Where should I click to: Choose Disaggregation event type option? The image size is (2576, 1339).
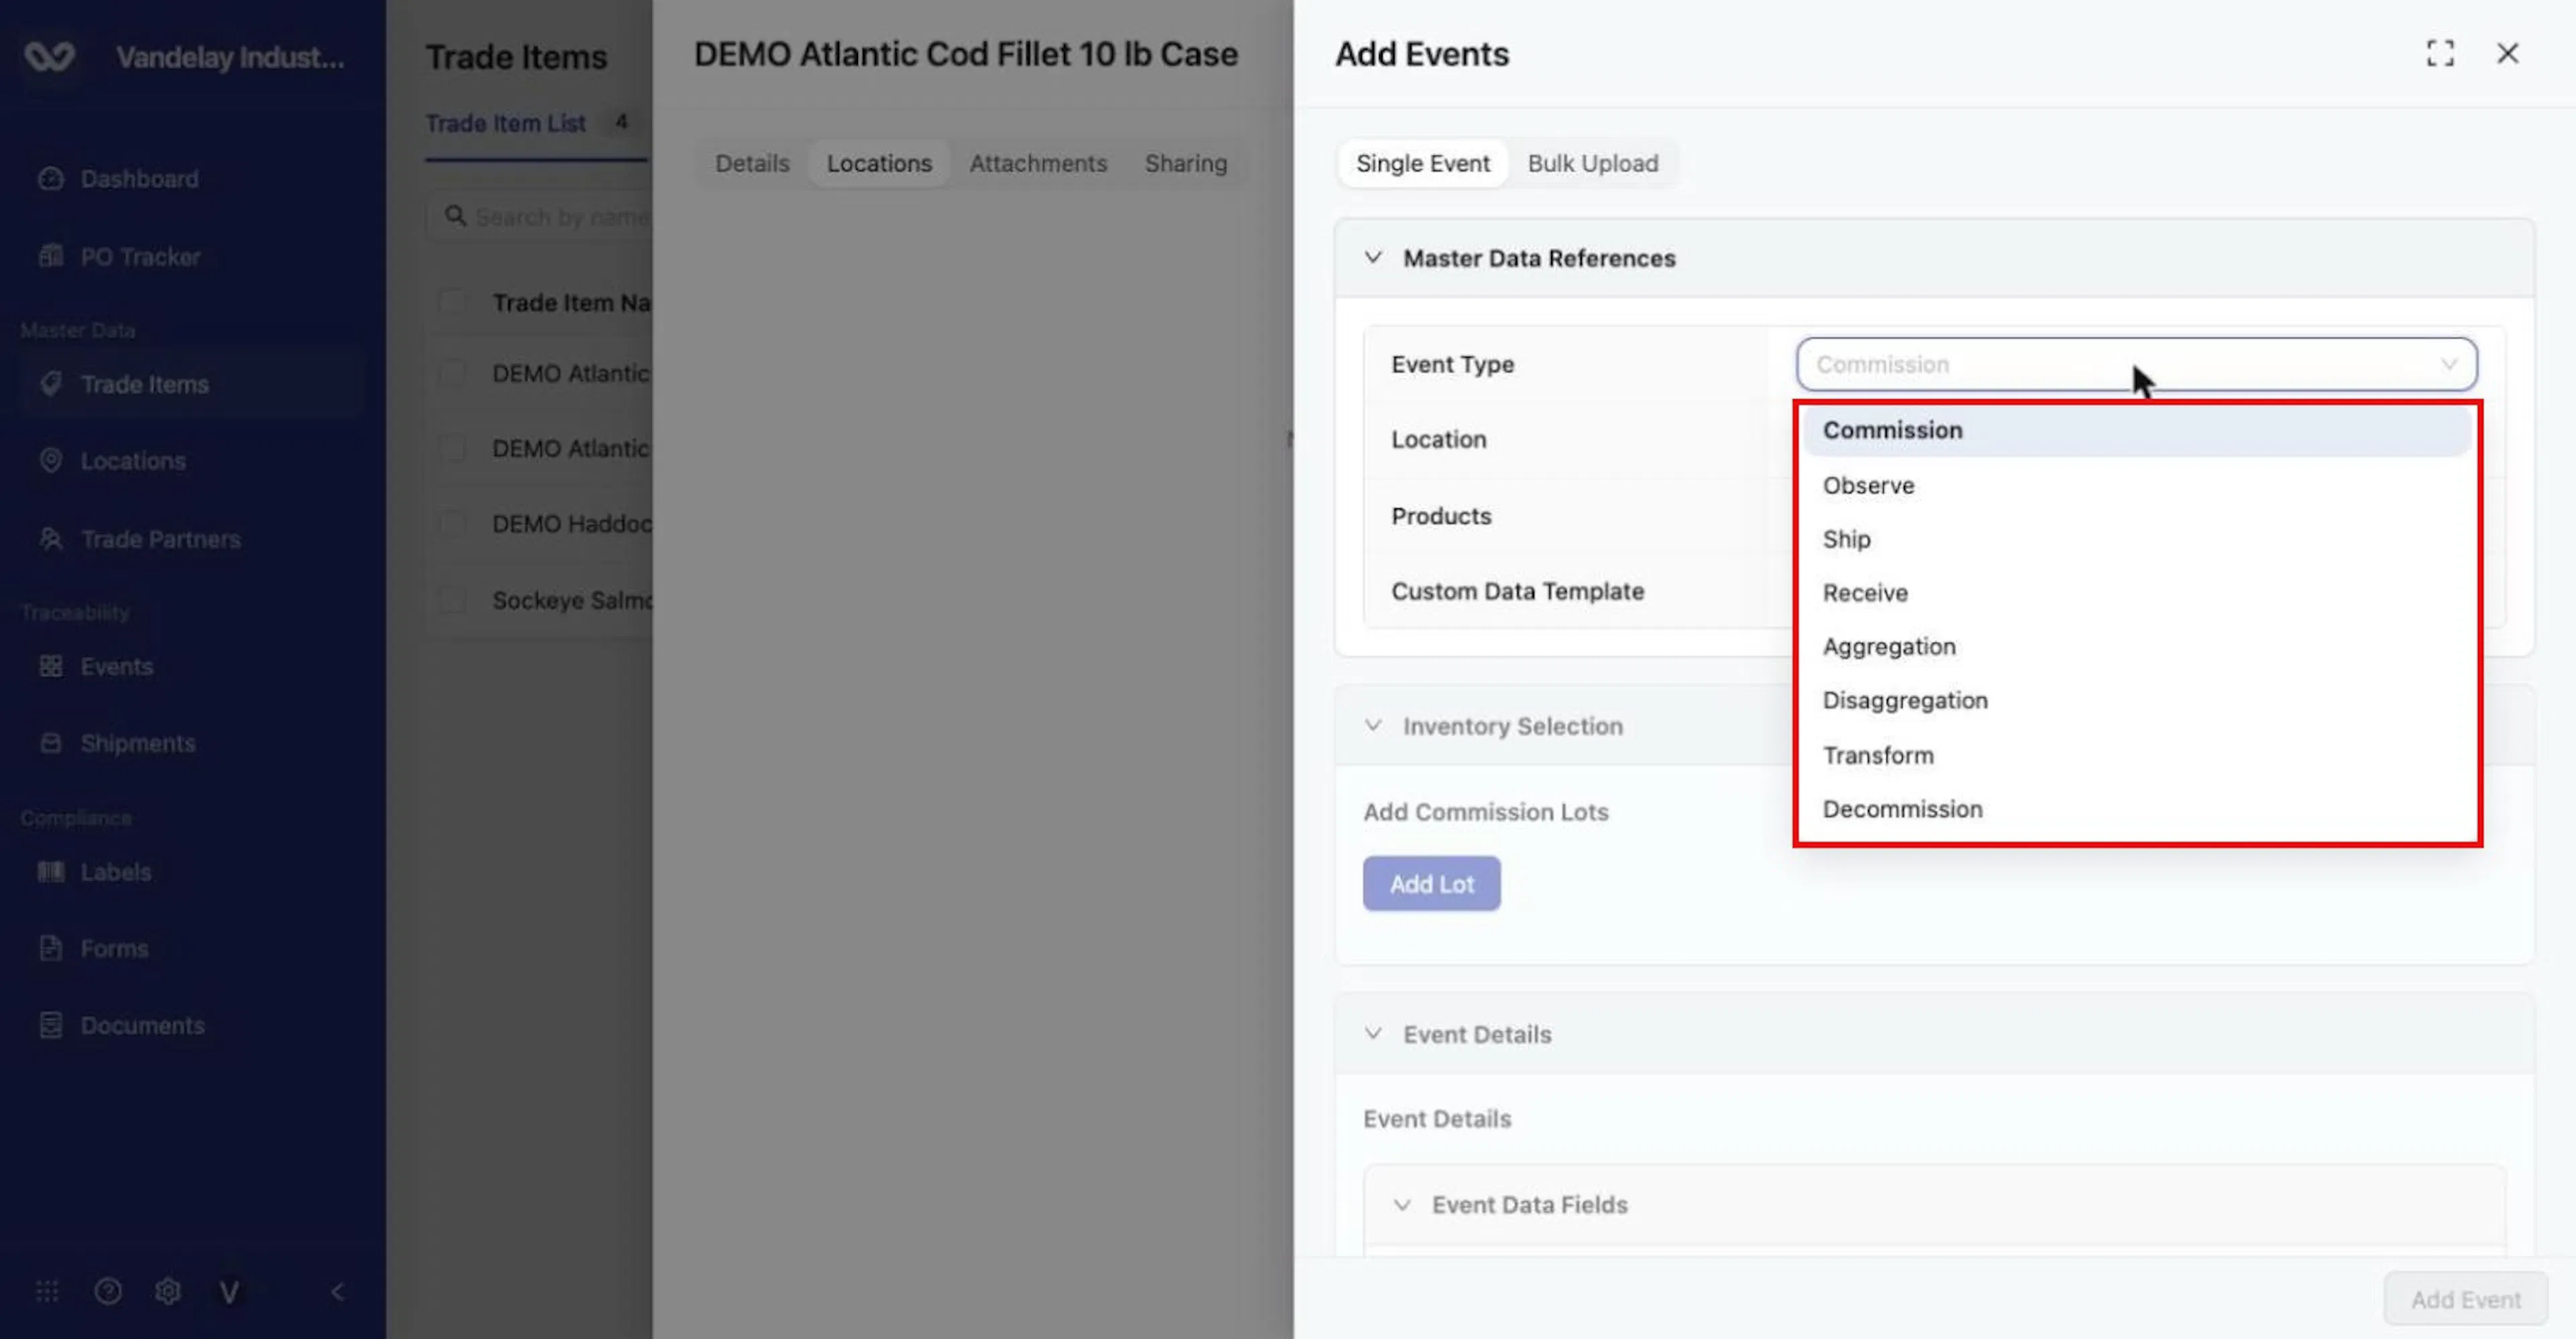click(2136, 701)
